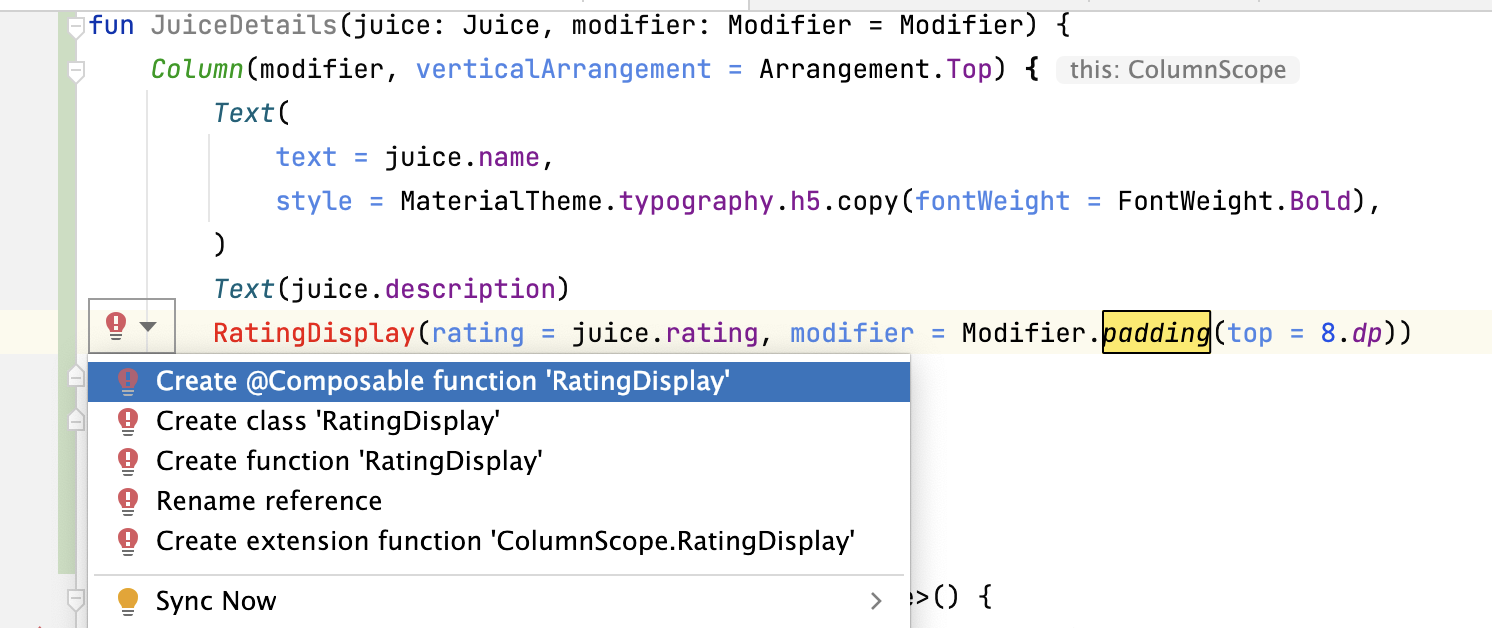Click the bulb icon beside Rename reference
Viewport: 1492px width, 628px height.
127,501
